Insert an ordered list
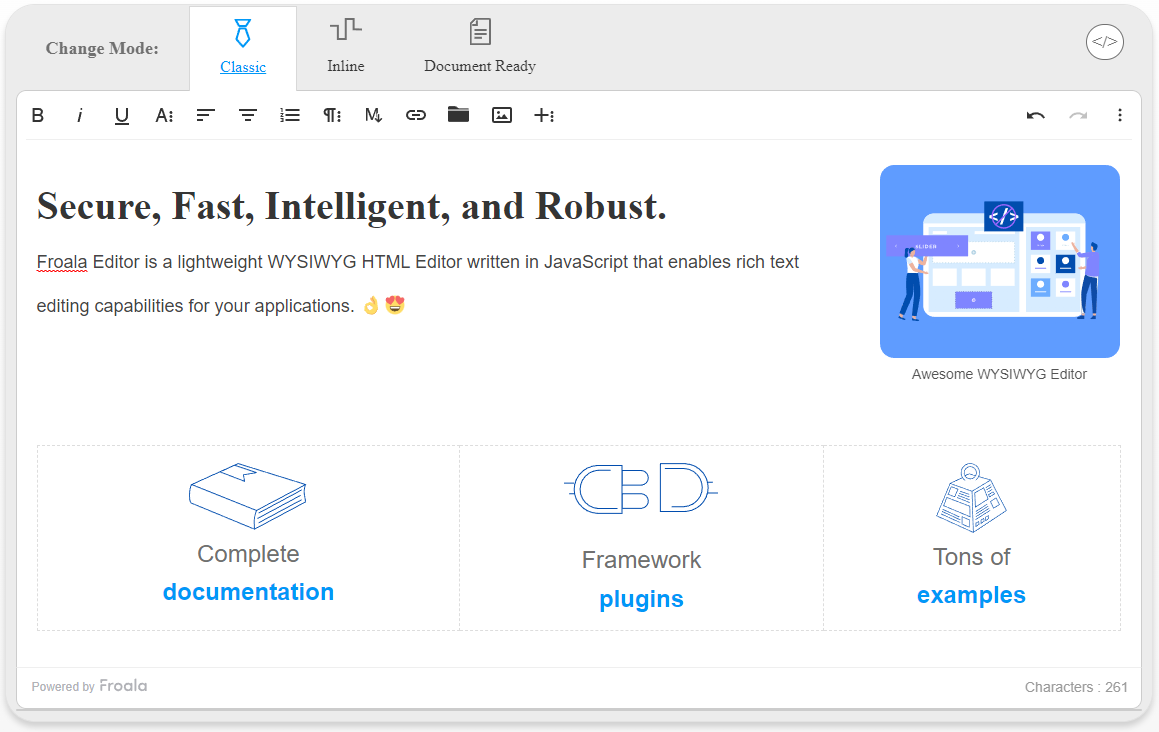This screenshot has width=1159, height=732. (290, 115)
